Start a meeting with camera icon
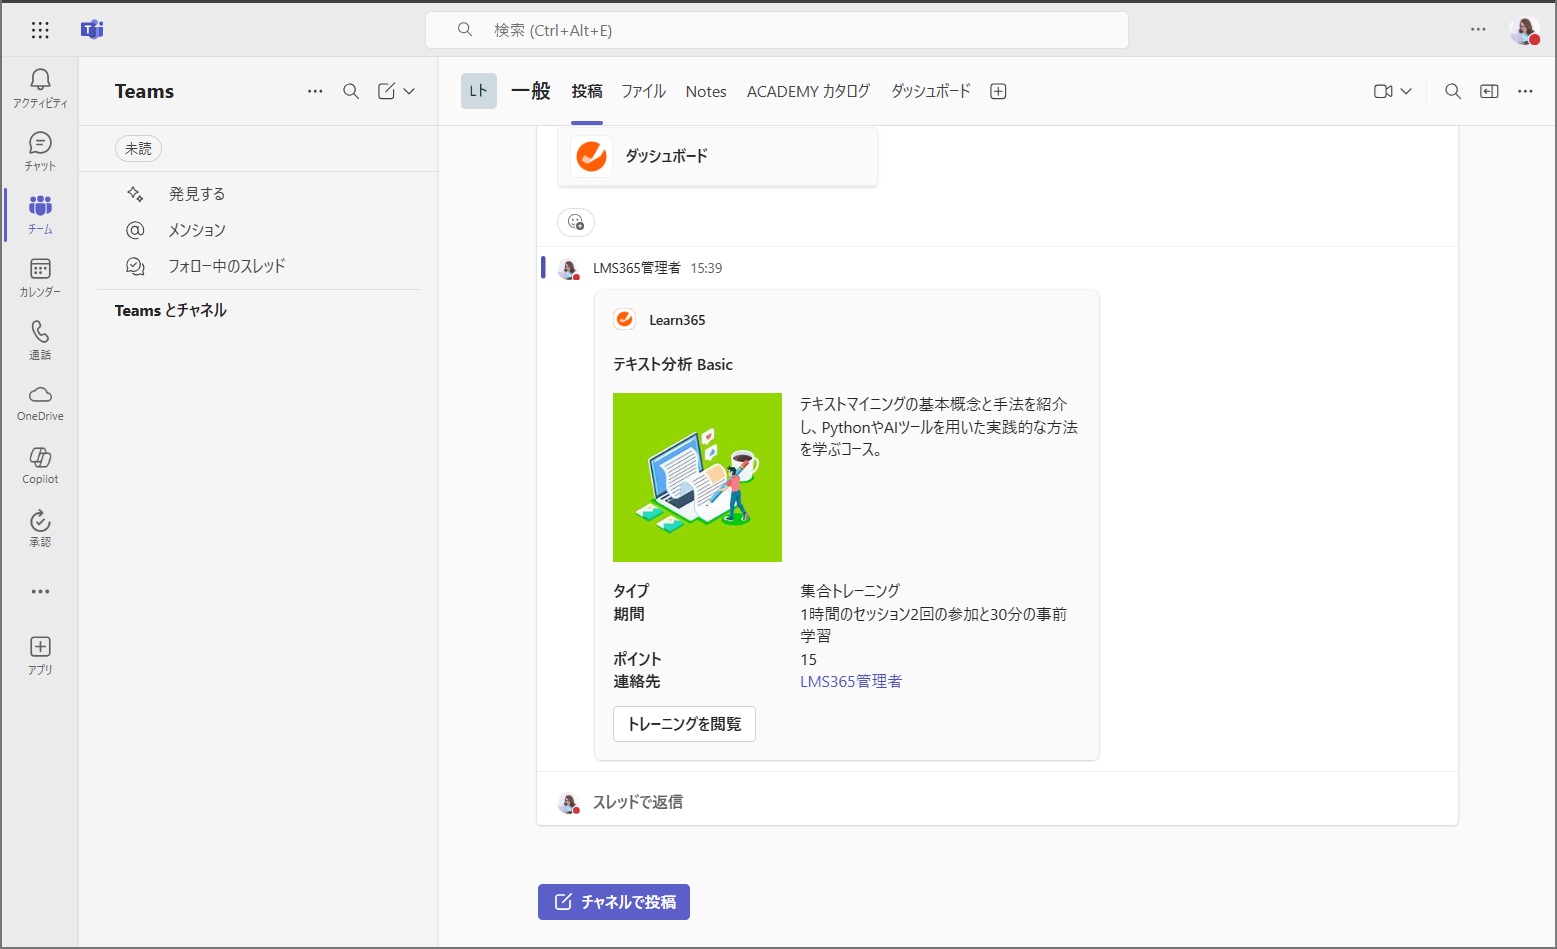The height and width of the screenshot is (949, 1557). (x=1383, y=91)
